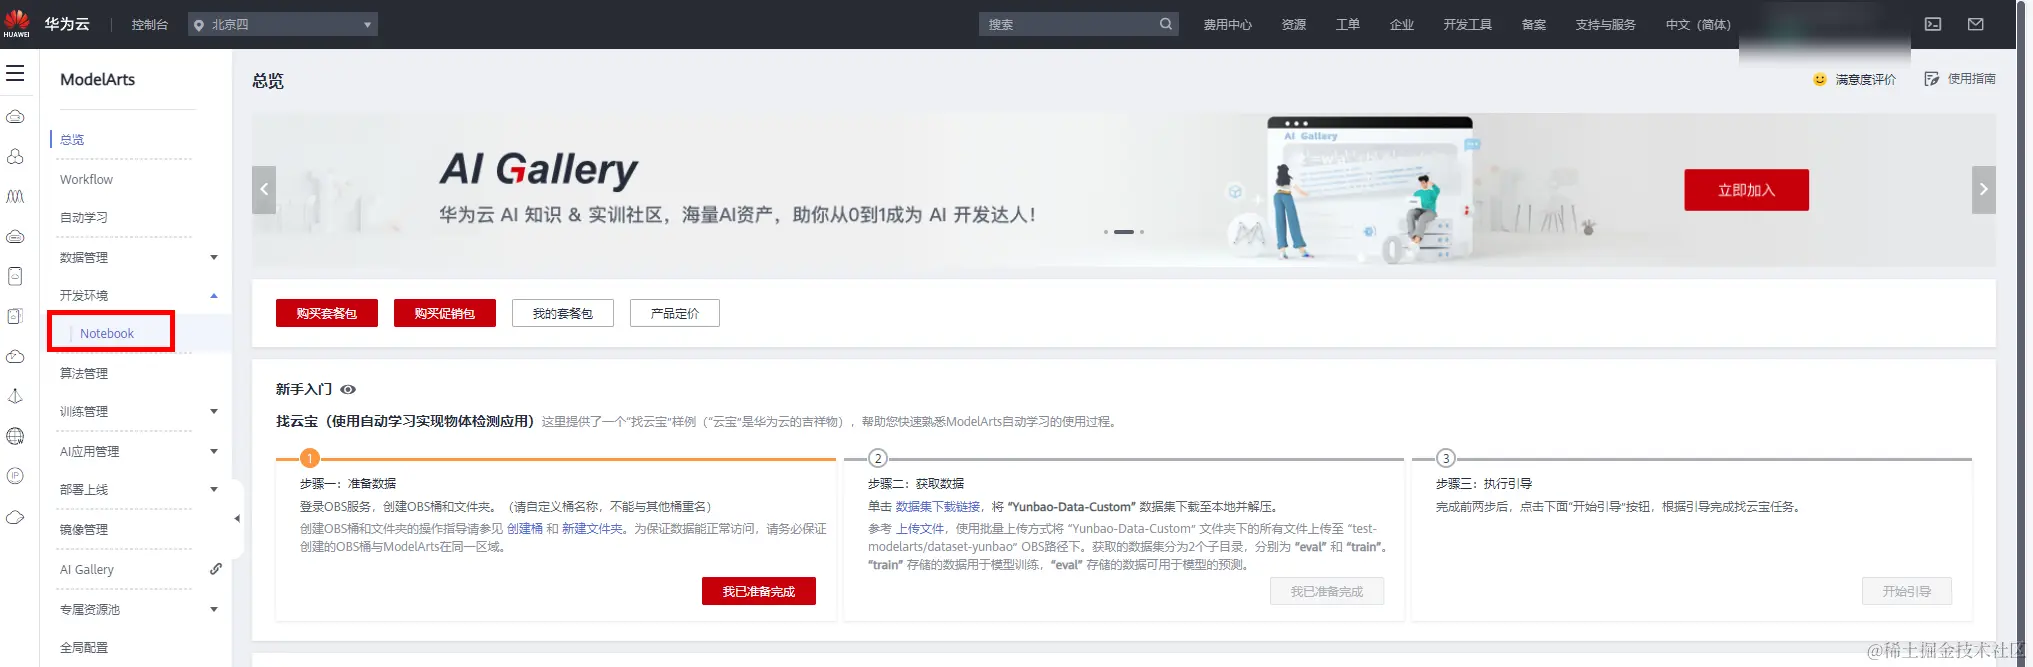The width and height of the screenshot is (2033, 667).
Task: Open 自动学习 in the sidebar
Action: [x=84, y=217]
